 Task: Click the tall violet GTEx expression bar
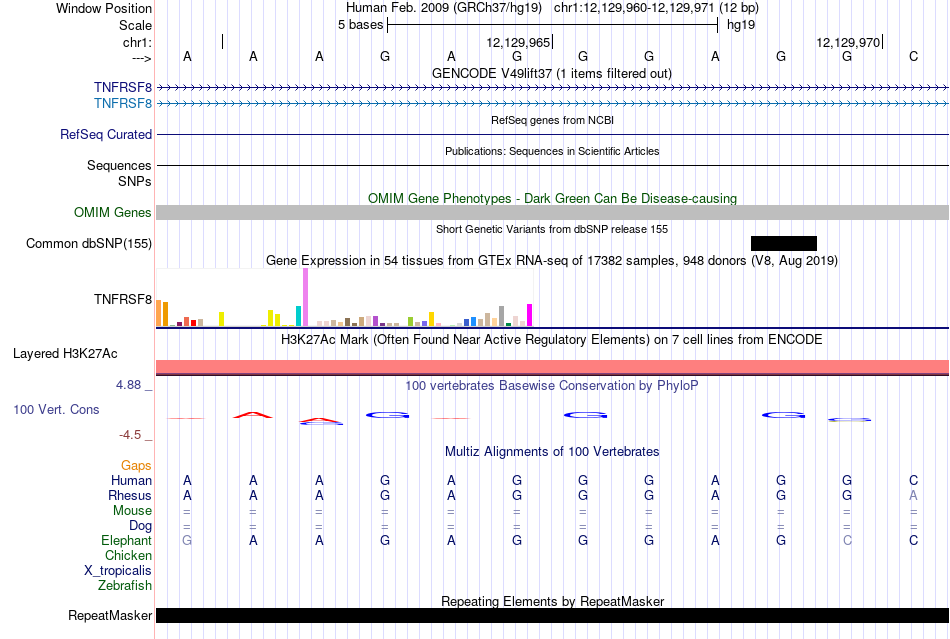(x=305, y=297)
